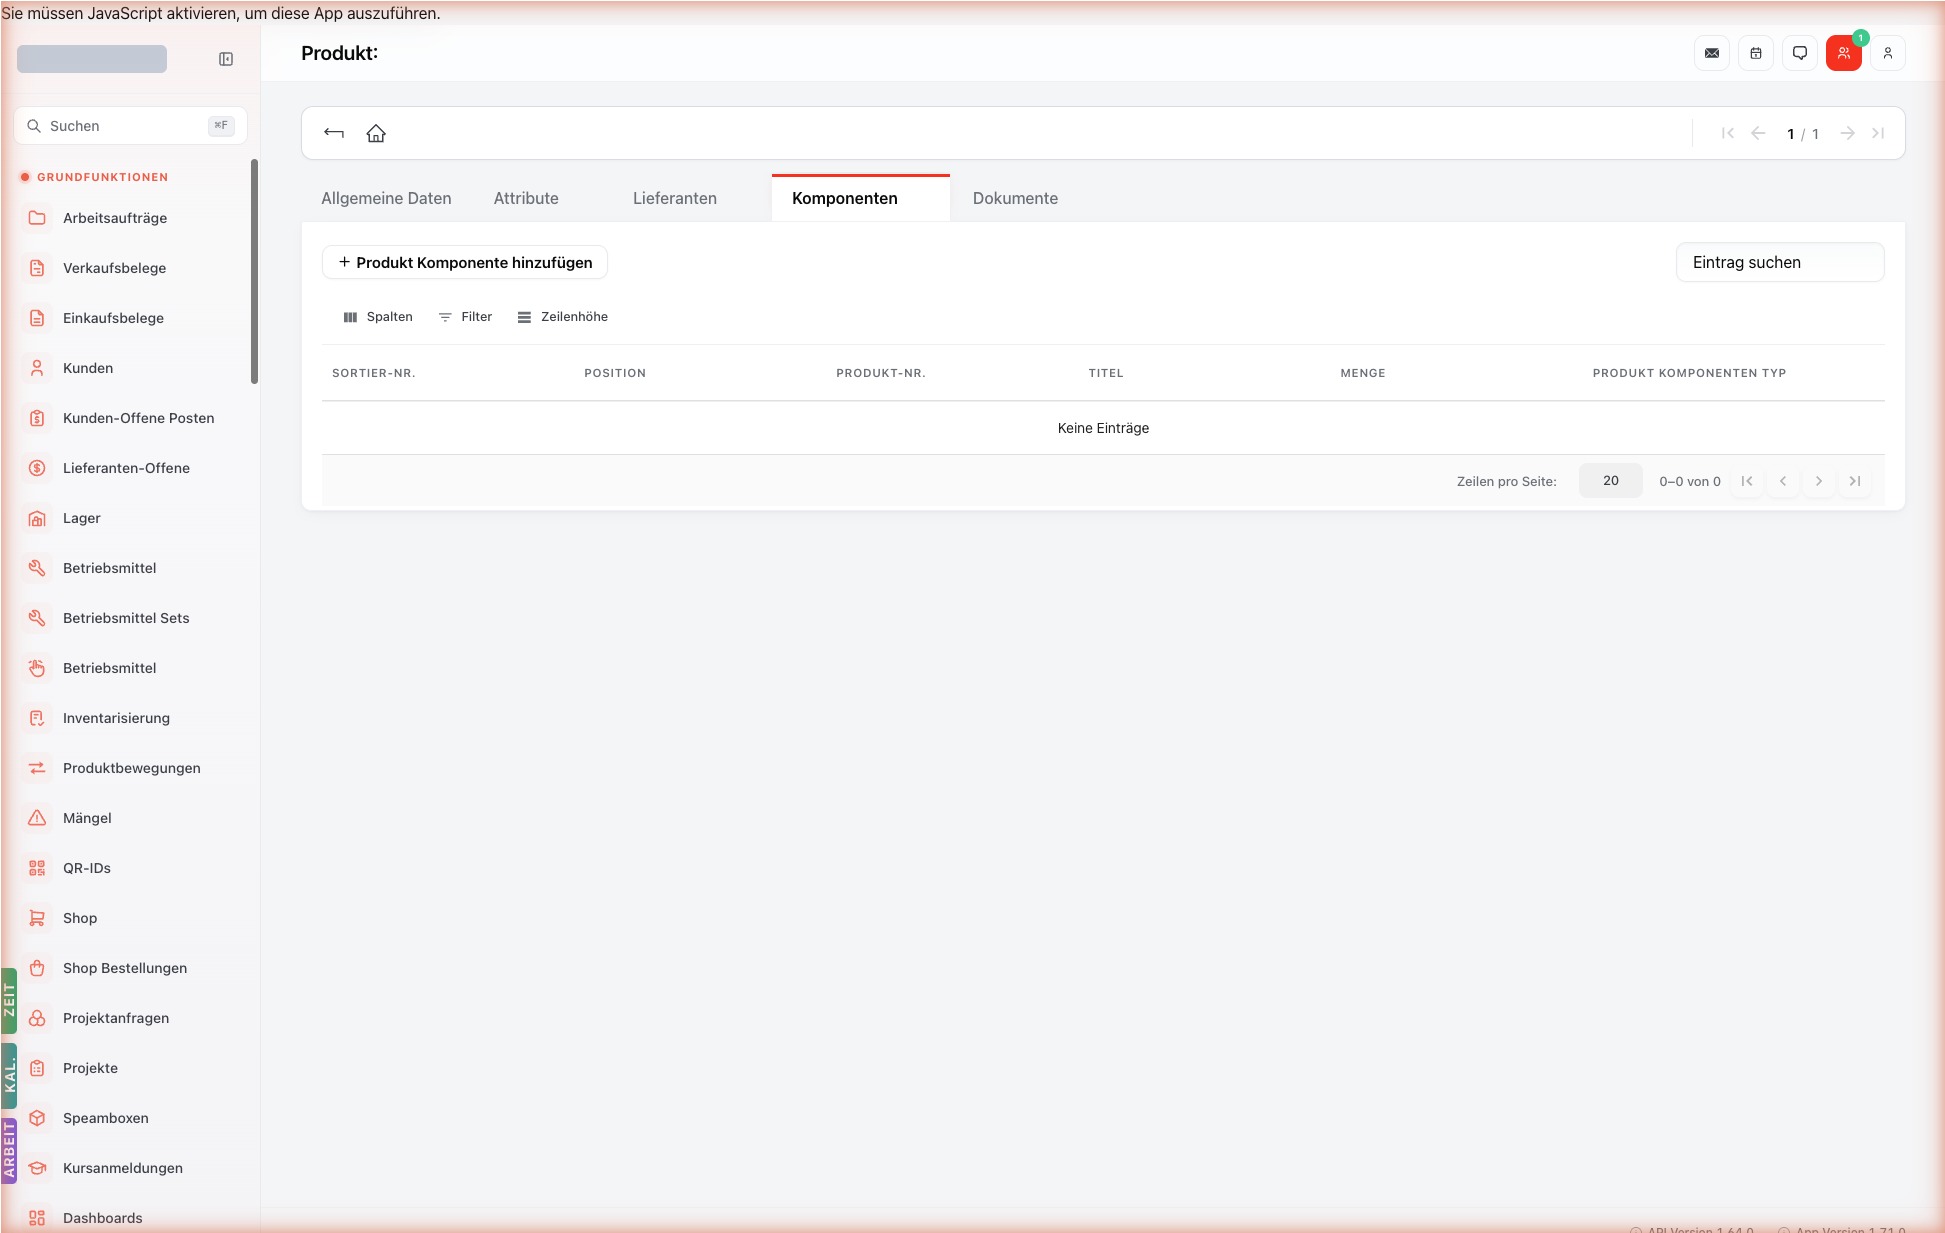The height and width of the screenshot is (1233, 1945).
Task: Sort by PRODUKT-NR. column header
Action: click(x=881, y=373)
